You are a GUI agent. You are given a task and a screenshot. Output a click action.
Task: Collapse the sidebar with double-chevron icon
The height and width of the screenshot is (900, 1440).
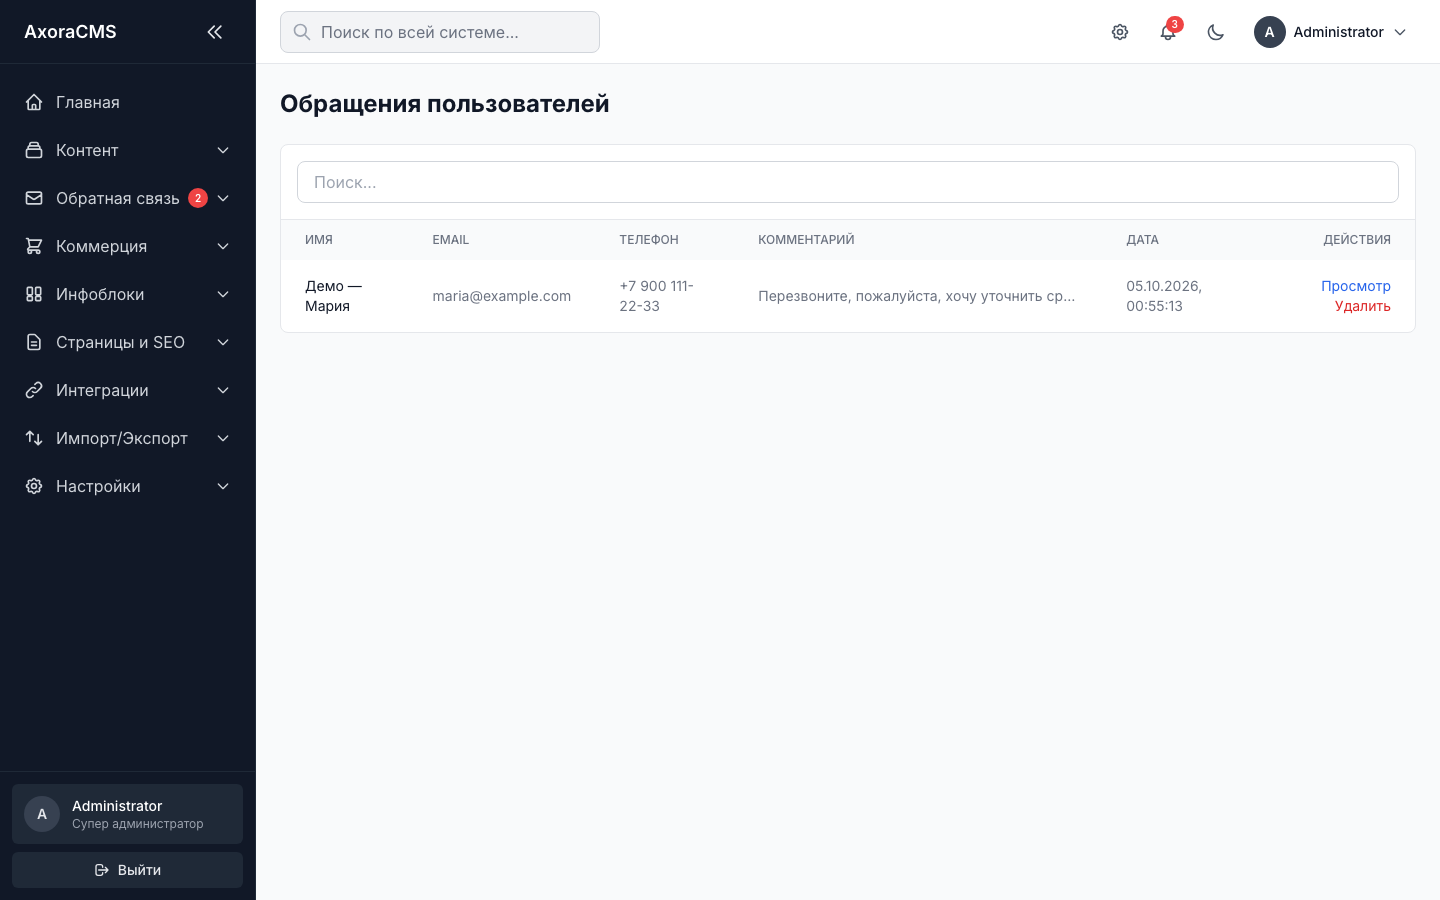(214, 32)
